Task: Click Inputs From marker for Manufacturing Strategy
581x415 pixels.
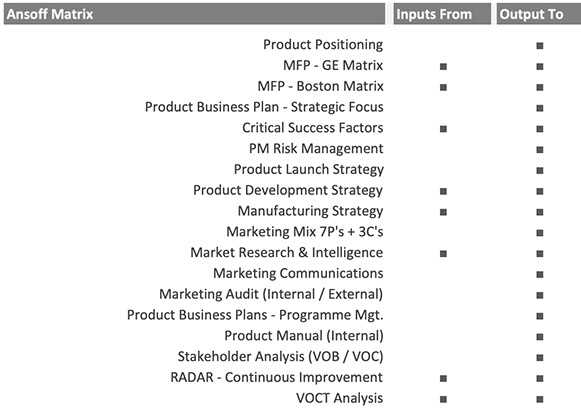Action: pos(443,212)
